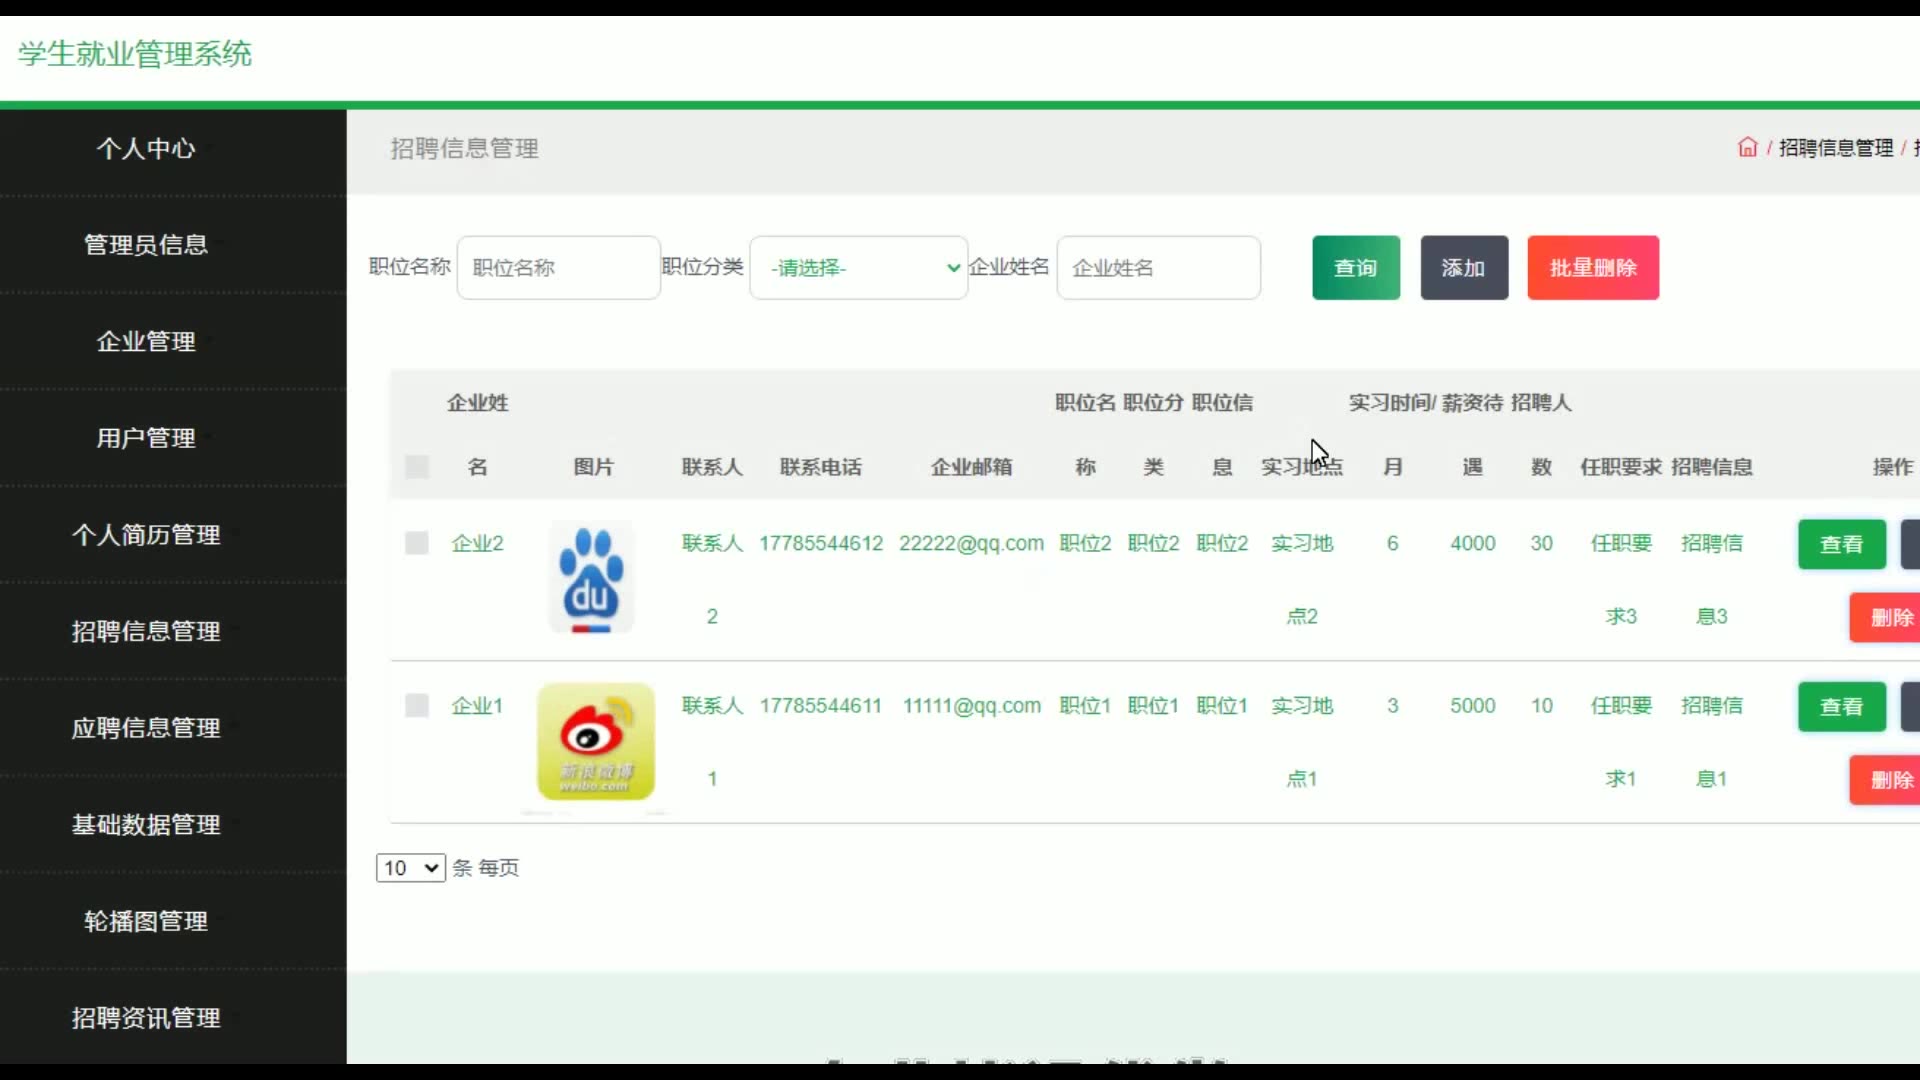Open the 10 per page selector
Viewport: 1920px width, 1080px height.
pos(410,868)
